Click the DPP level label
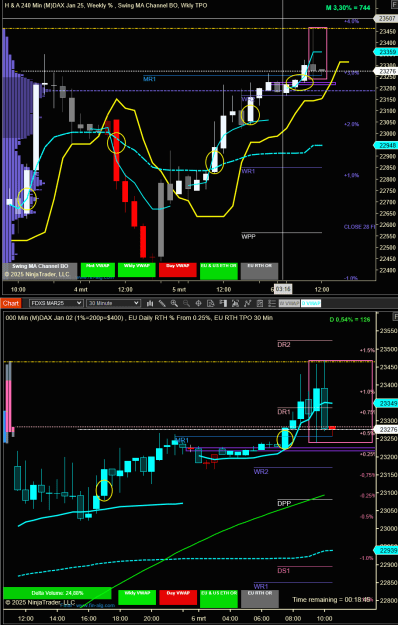This screenshot has width=398, height=625. (x=284, y=503)
